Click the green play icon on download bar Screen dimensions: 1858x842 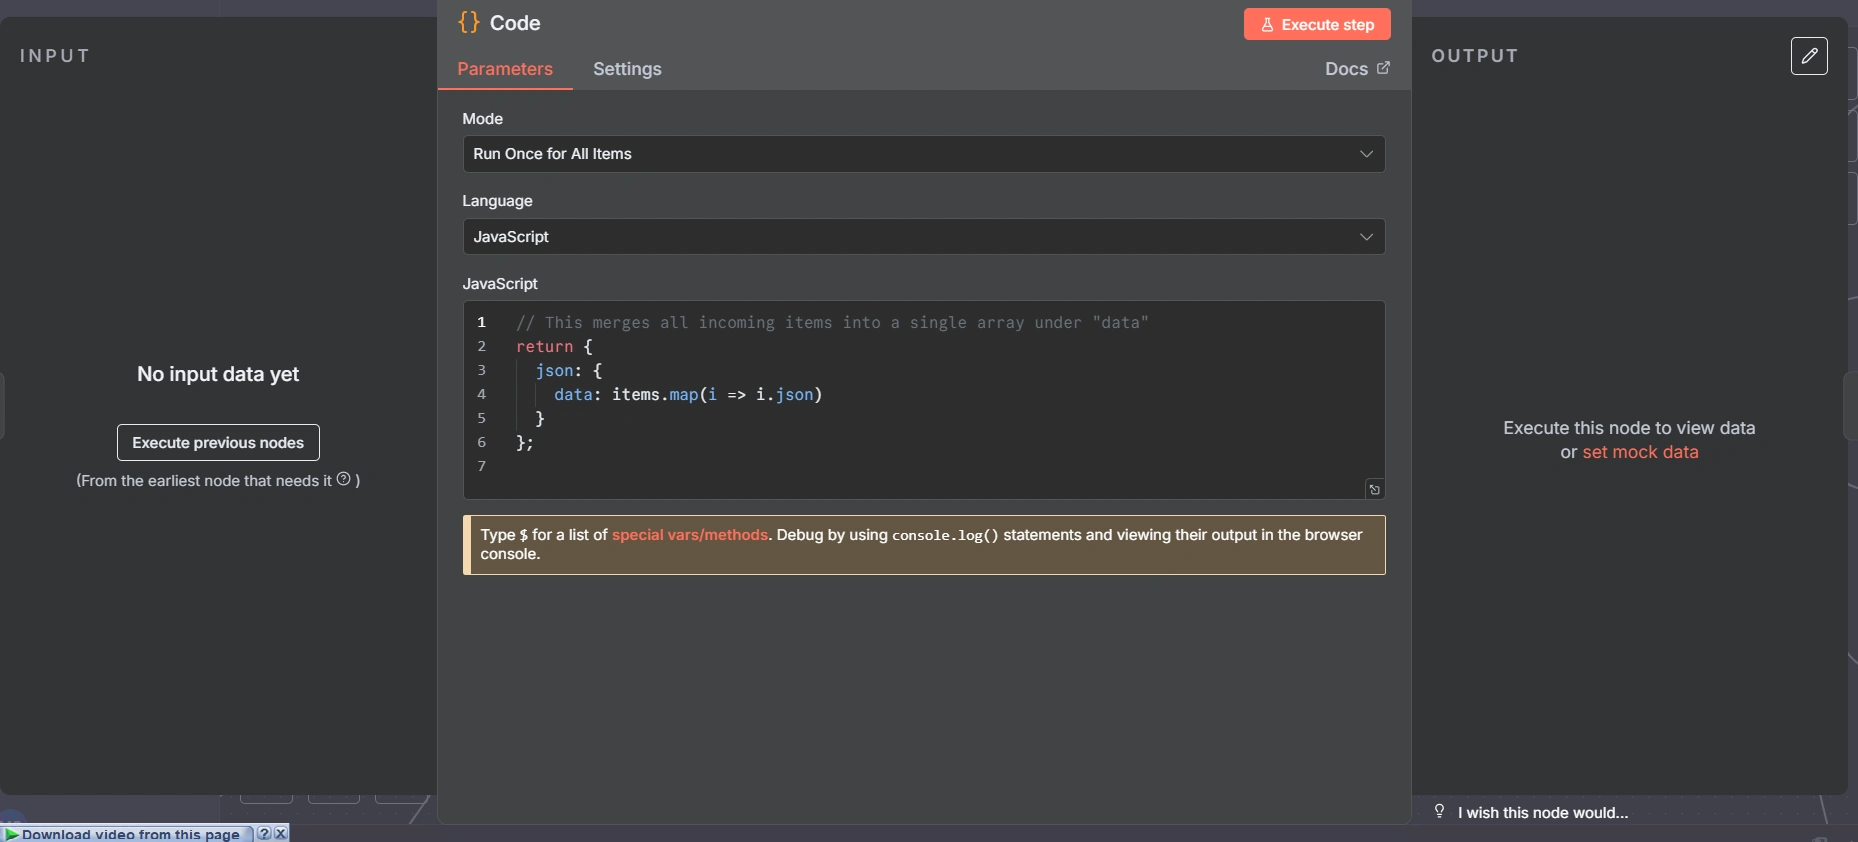(x=11, y=834)
